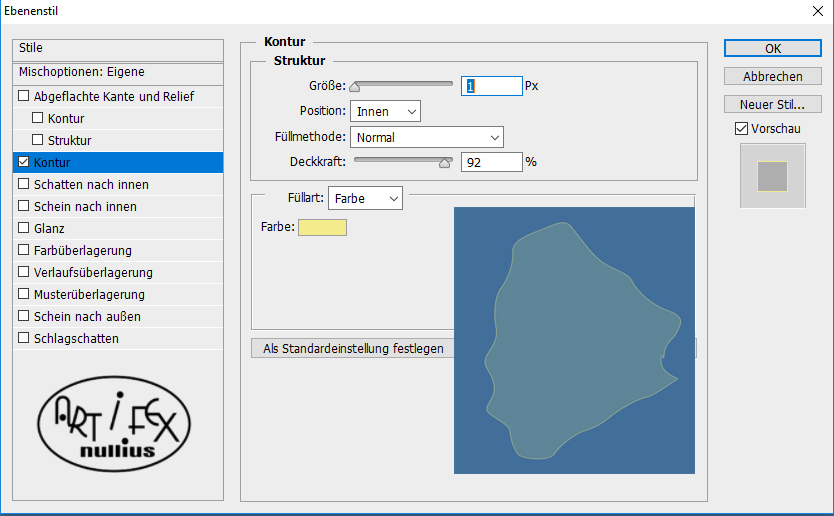This screenshot has width=834, height=516.
Task: Enable Schatten nach innen checkbox
Action: point(23,184)
